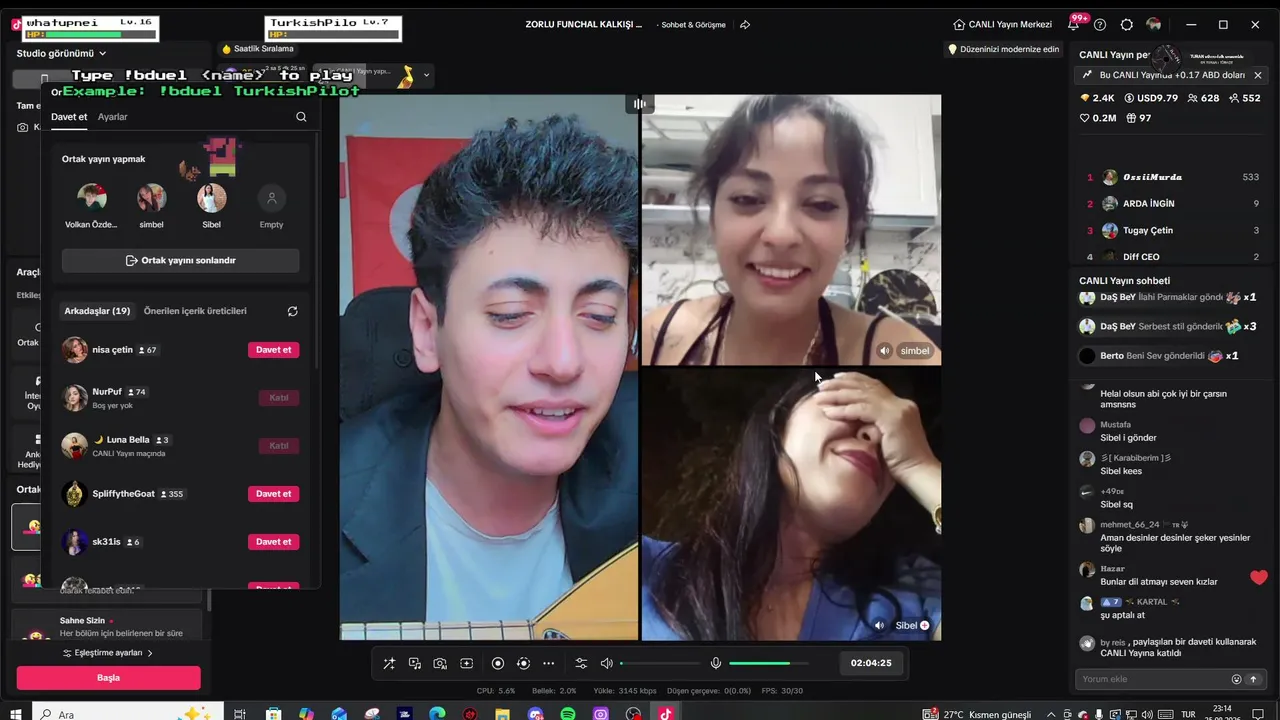Screen dimensions: 1280x720
Task: Click the share arrow next to Sohbet & Görüşme
Action: tap(745, 24)
